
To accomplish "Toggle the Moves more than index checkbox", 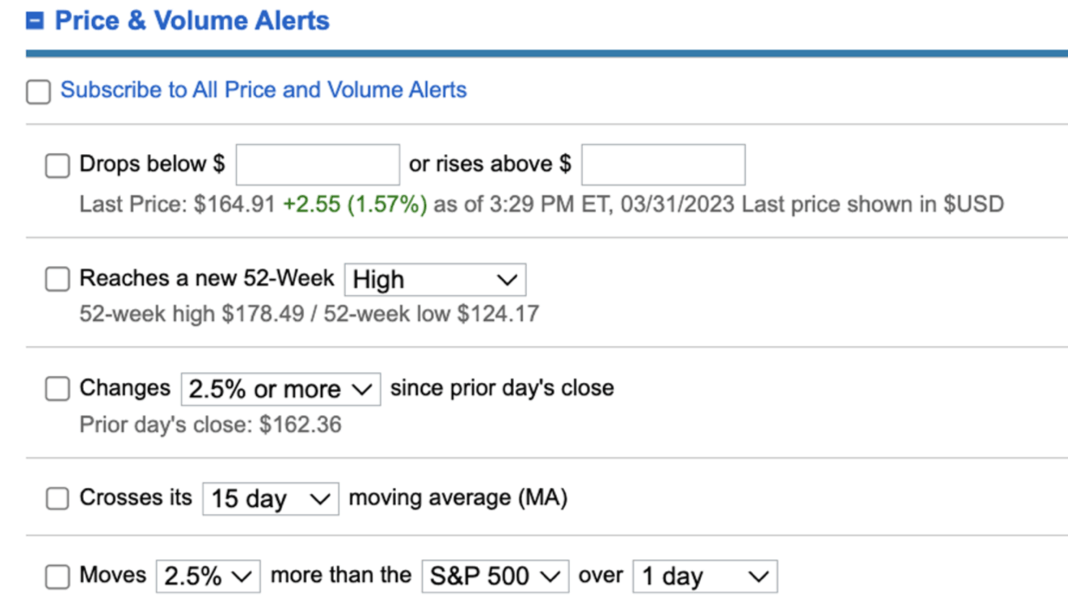I will click(x=57, y=576).
